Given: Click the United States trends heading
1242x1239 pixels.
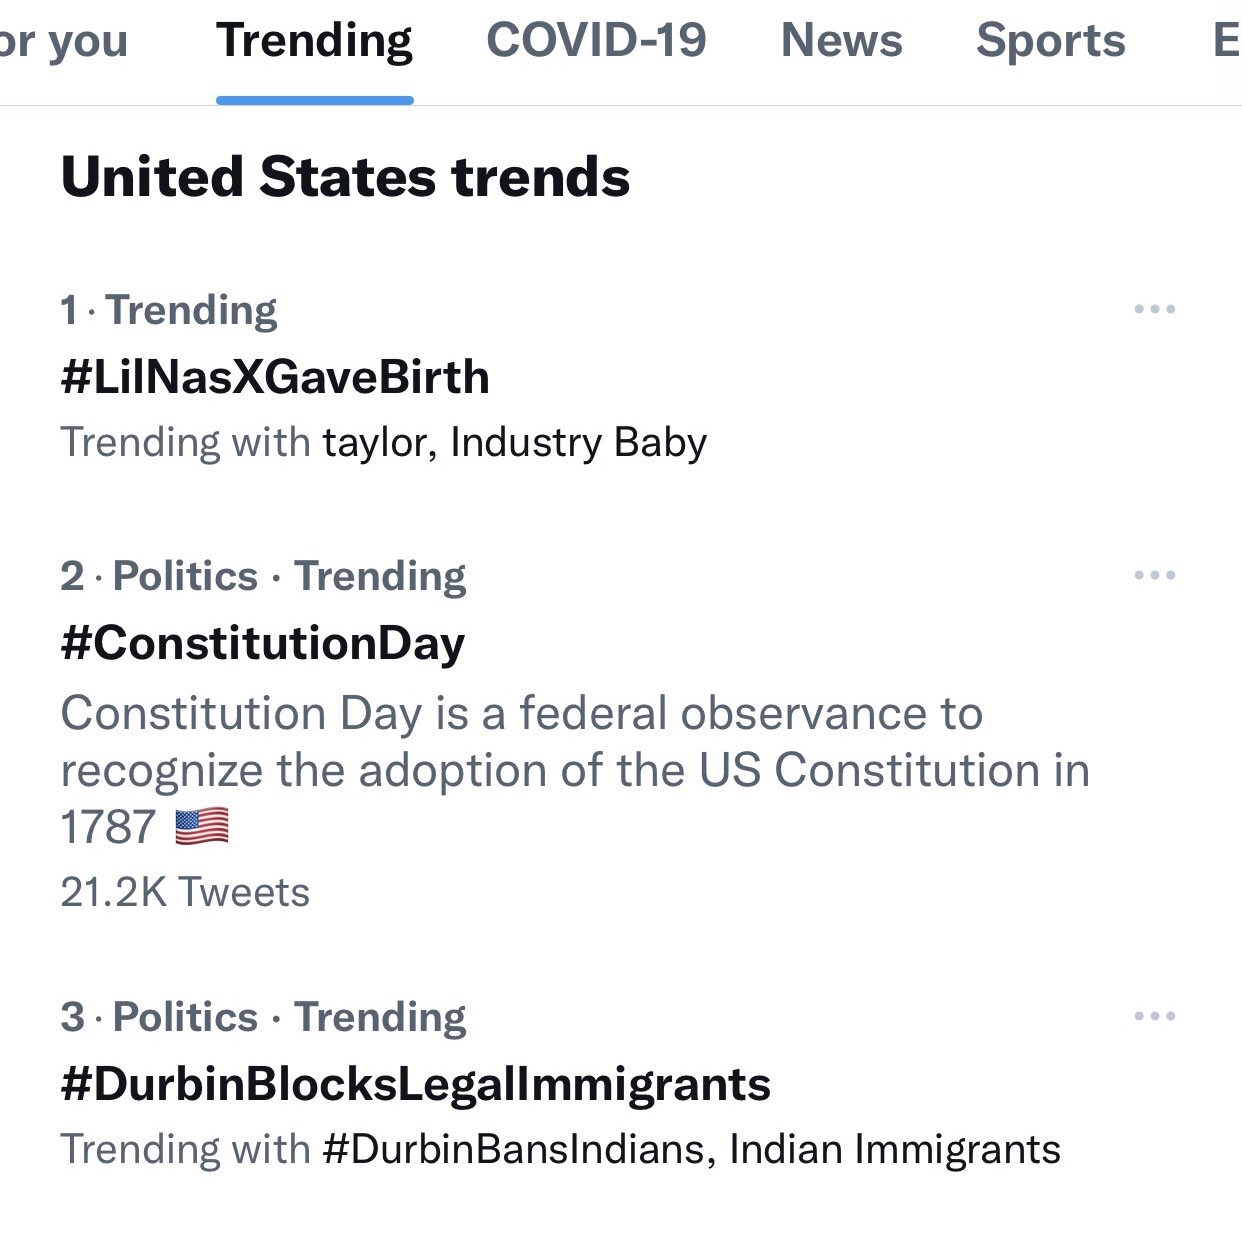Looking at the screenshot, I should pyautogui.click(x=345, y=177).
